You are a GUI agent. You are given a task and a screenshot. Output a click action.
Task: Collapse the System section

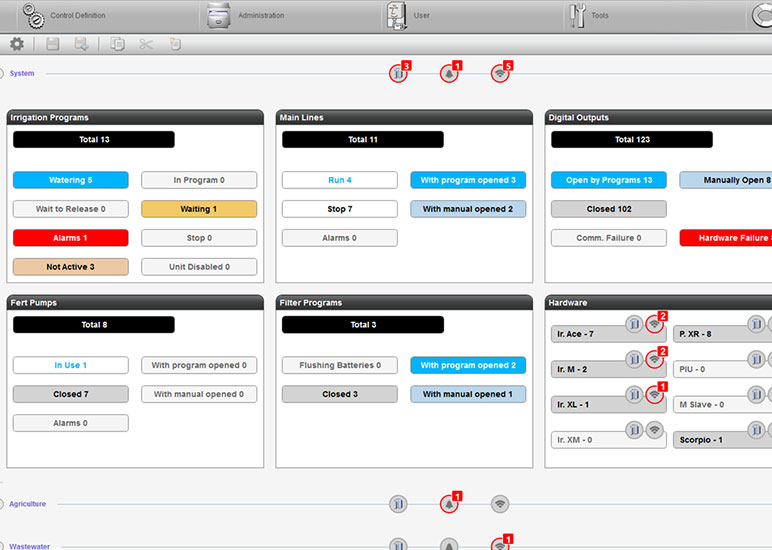(x=3, y=73)
